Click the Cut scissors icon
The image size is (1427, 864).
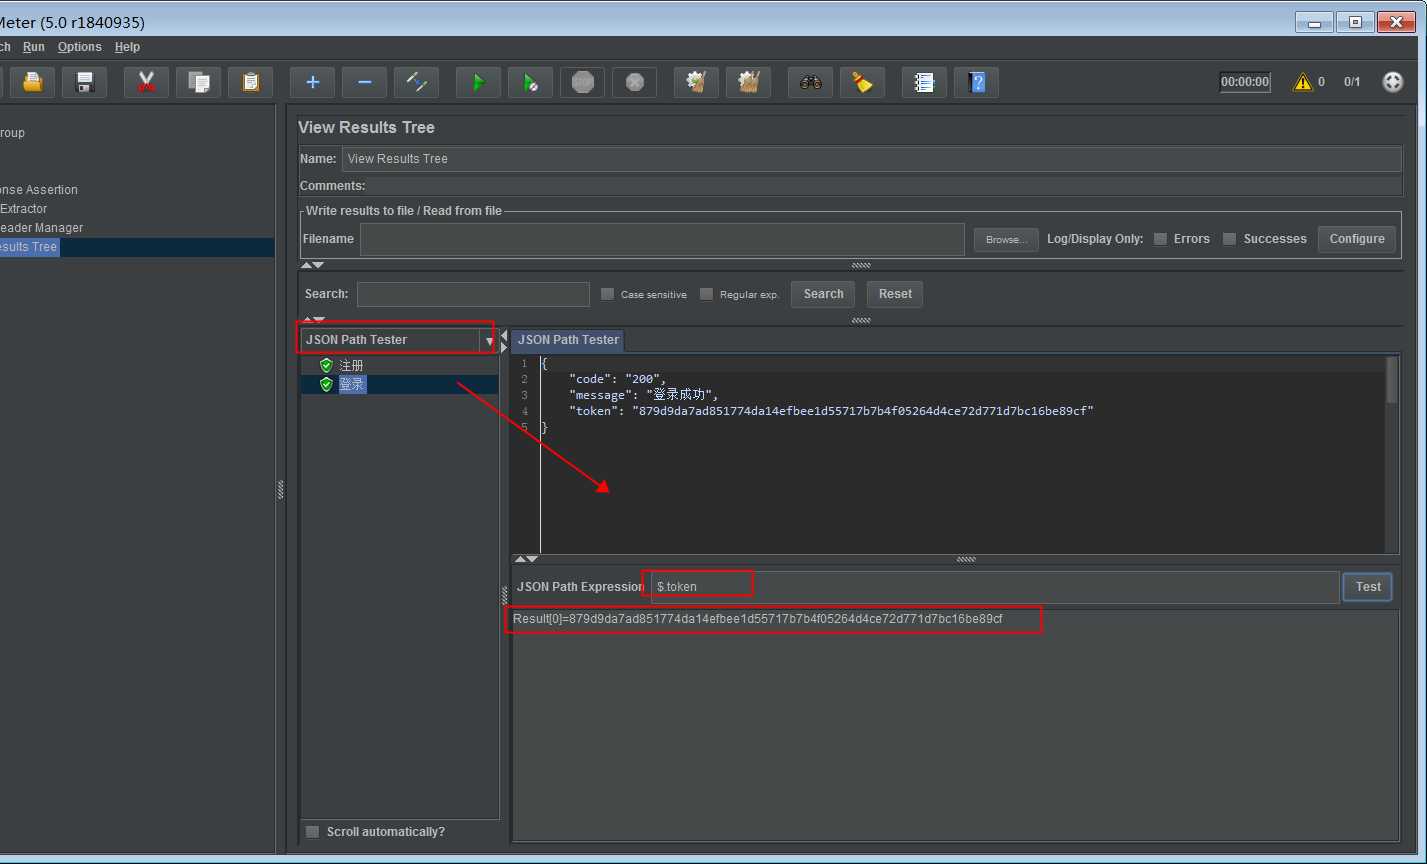tap(147, 82)
